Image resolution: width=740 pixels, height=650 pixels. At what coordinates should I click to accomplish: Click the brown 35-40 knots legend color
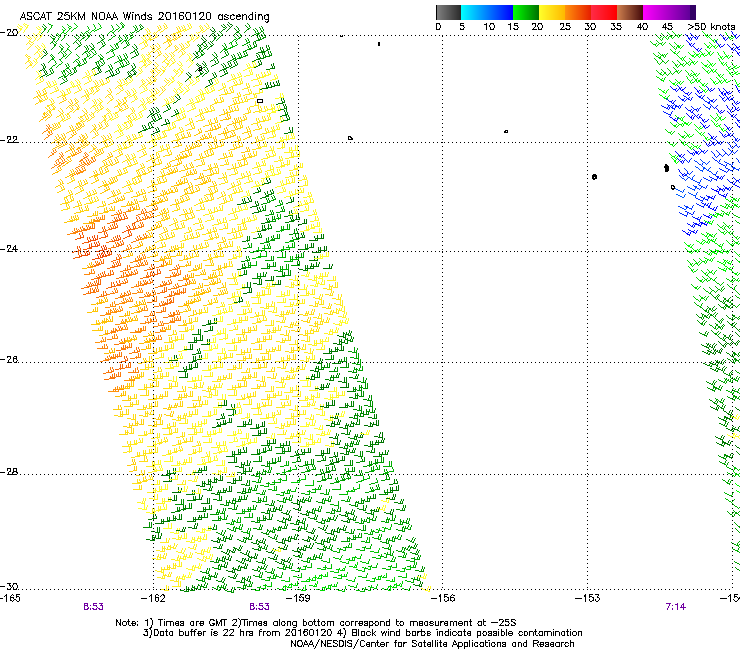click(x=630, y=12)
